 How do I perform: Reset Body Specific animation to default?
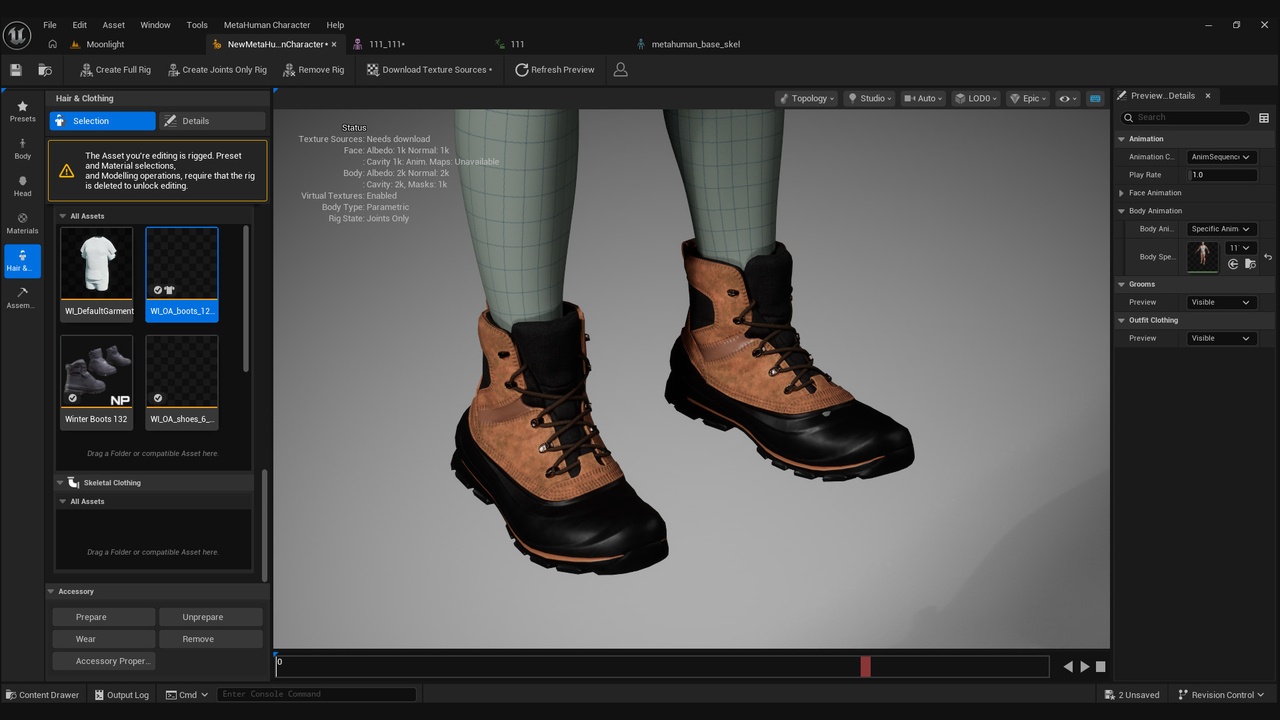[1268, 257]
